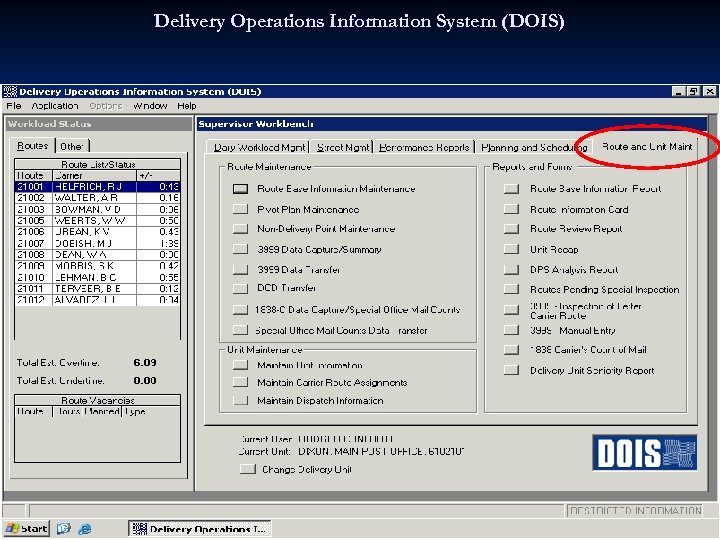
Task: Click the +/- column header
Action: click(158, 175)
